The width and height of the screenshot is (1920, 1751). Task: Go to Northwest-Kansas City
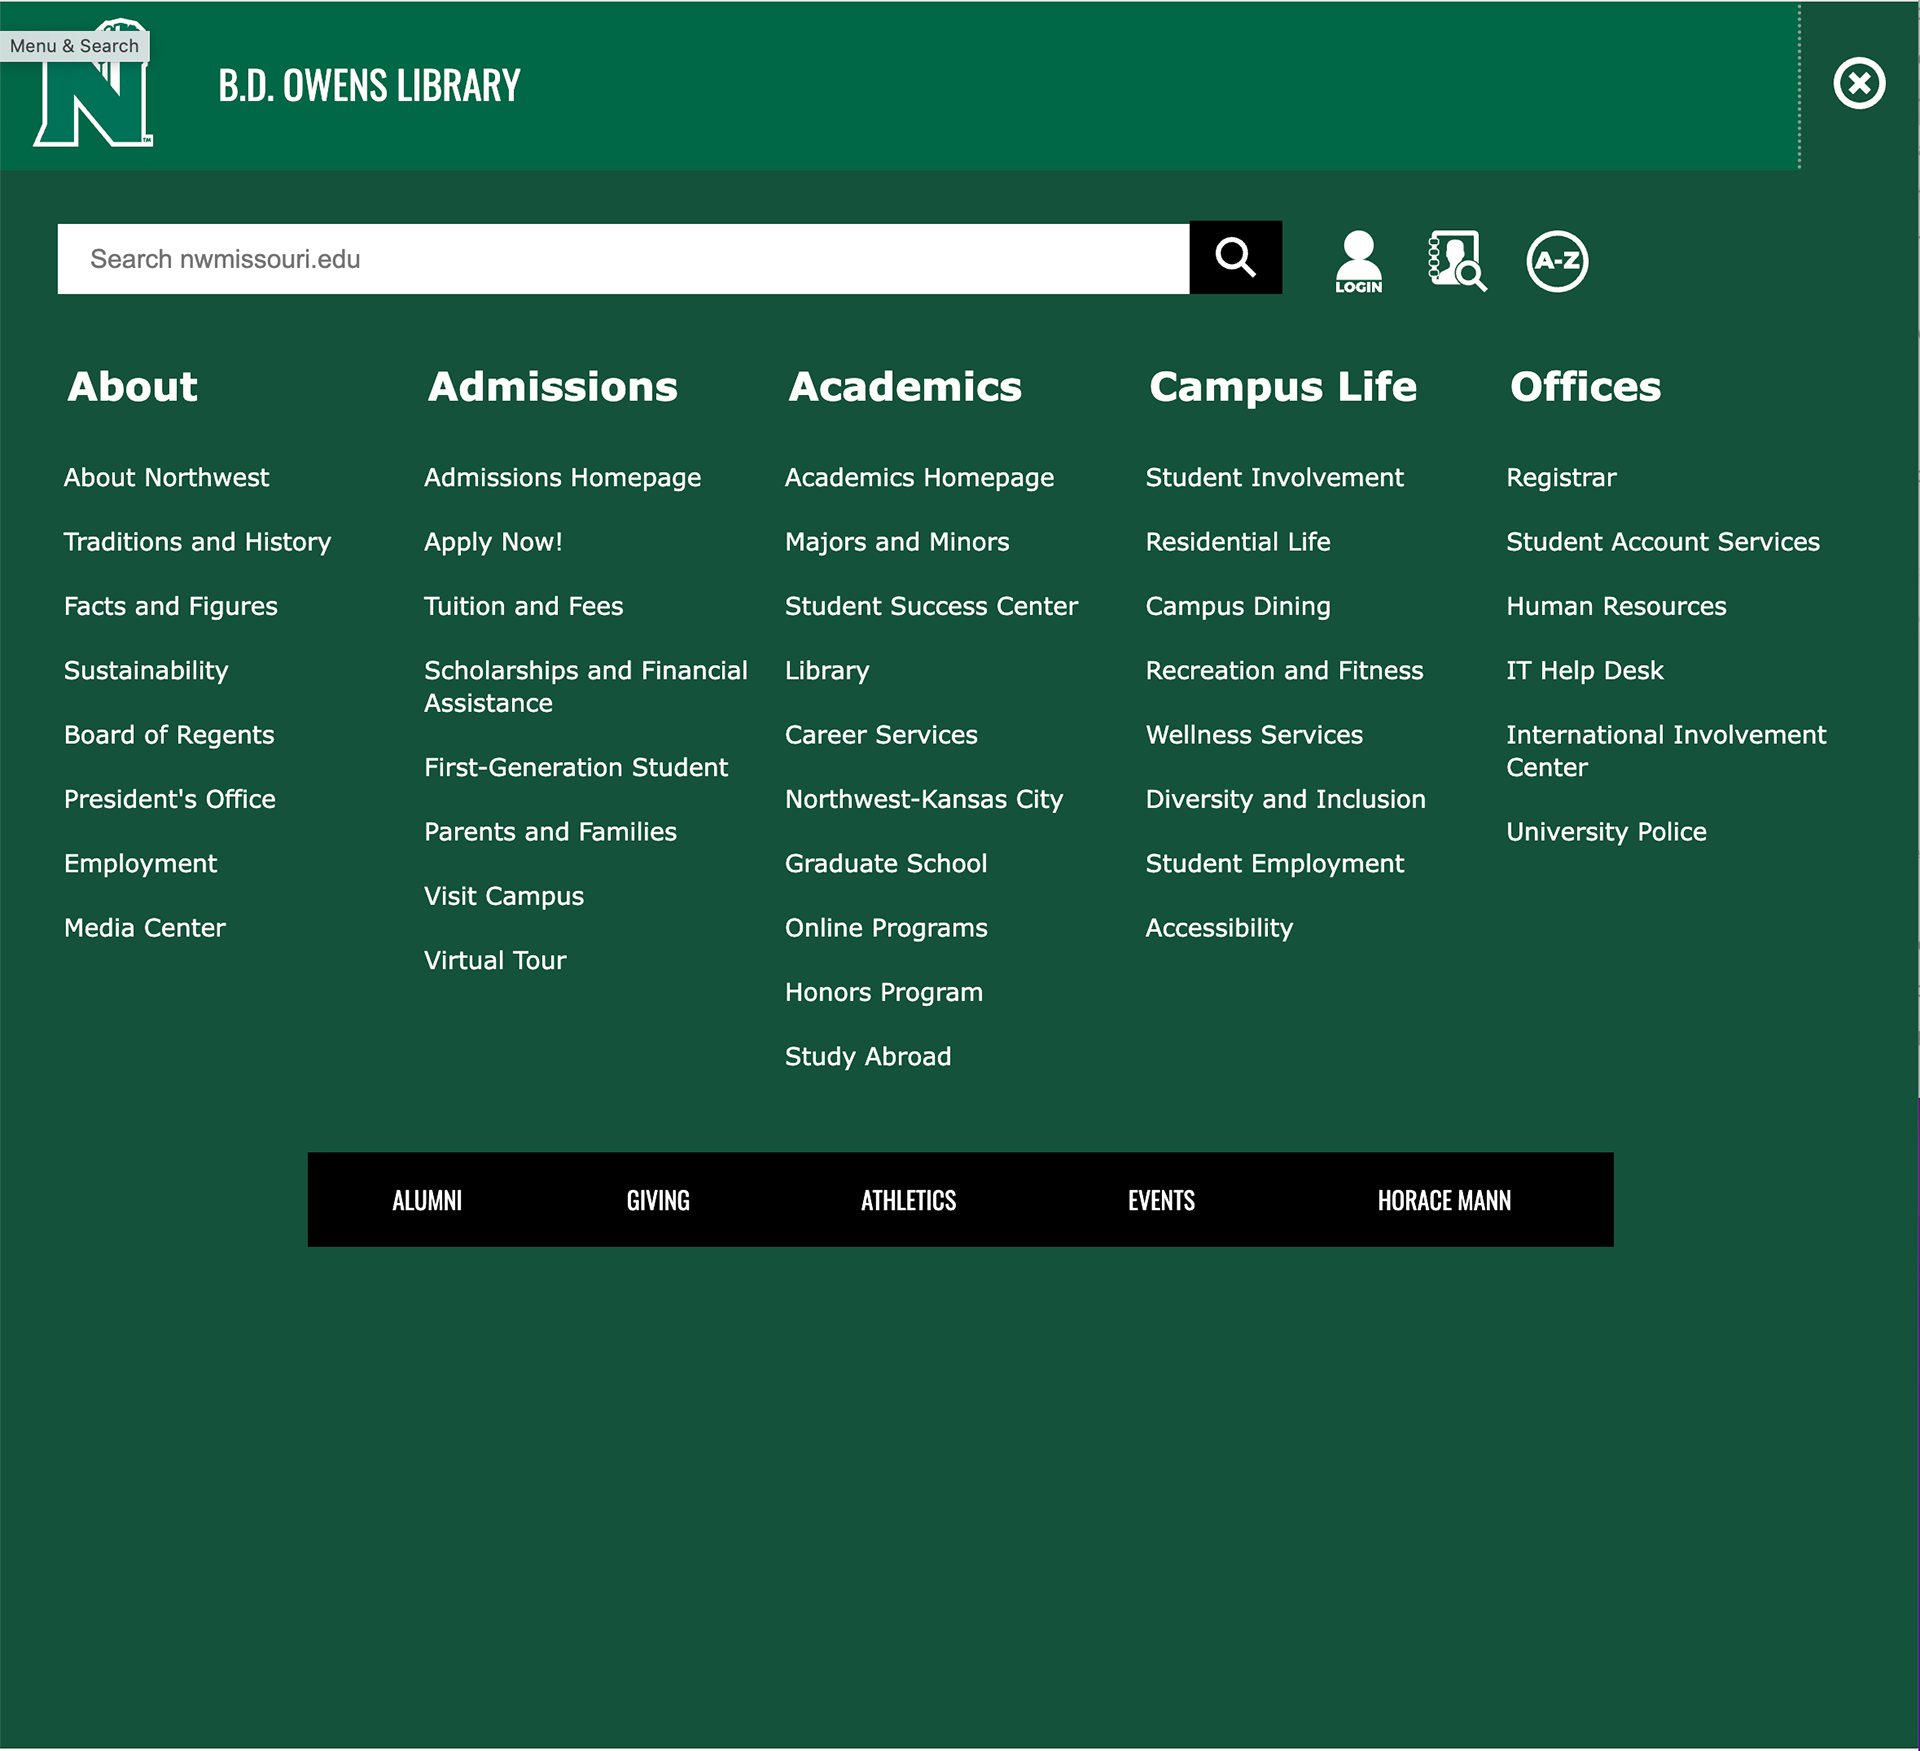pos(924,799)
